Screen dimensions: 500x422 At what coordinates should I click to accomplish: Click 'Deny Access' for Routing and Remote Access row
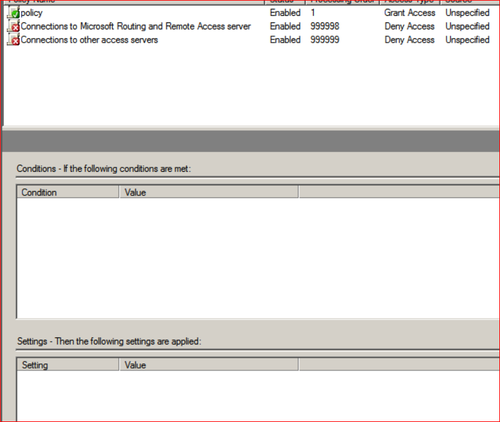[x=410, y=26]
